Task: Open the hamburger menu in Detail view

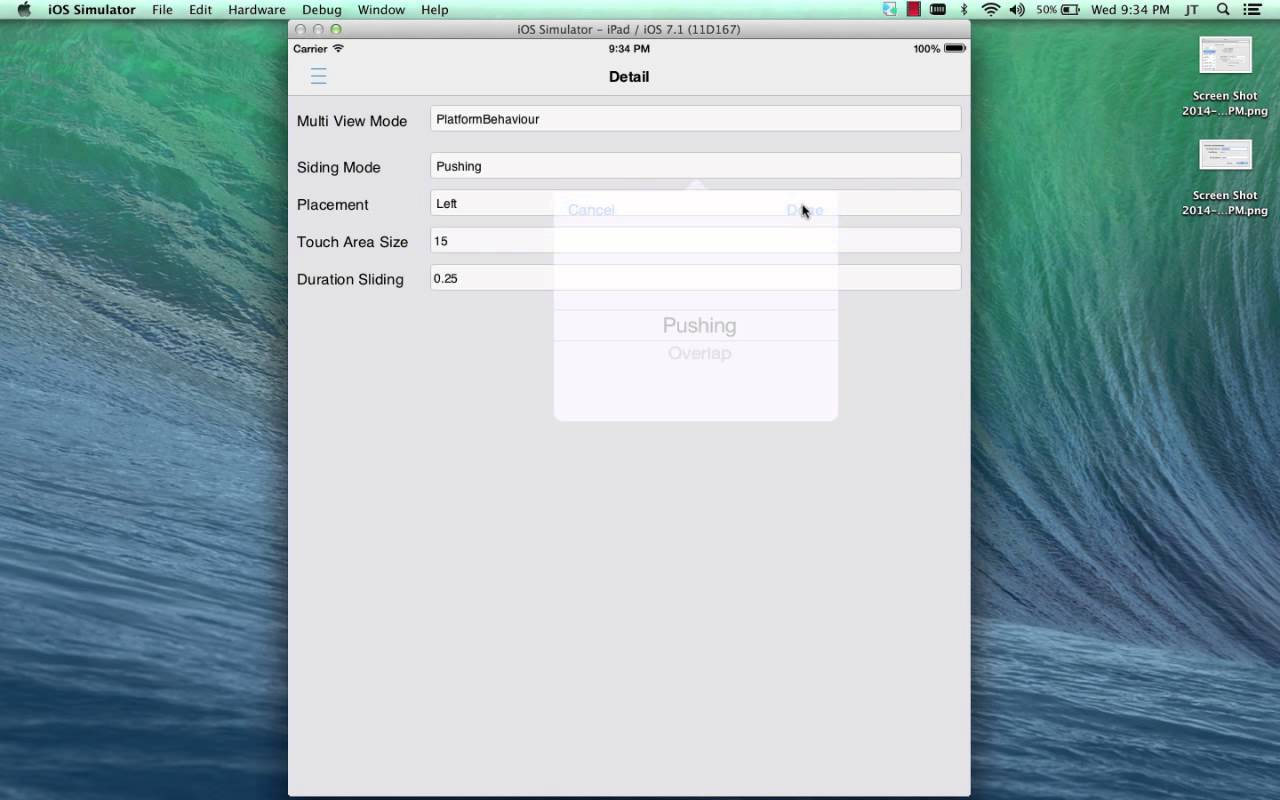Action: [318, 76]
